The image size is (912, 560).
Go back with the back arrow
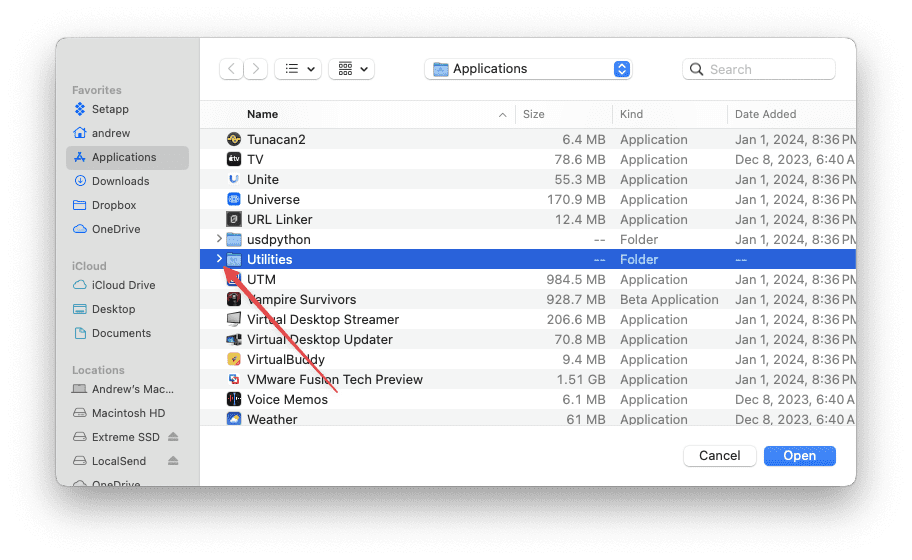[x=231, y=69]
